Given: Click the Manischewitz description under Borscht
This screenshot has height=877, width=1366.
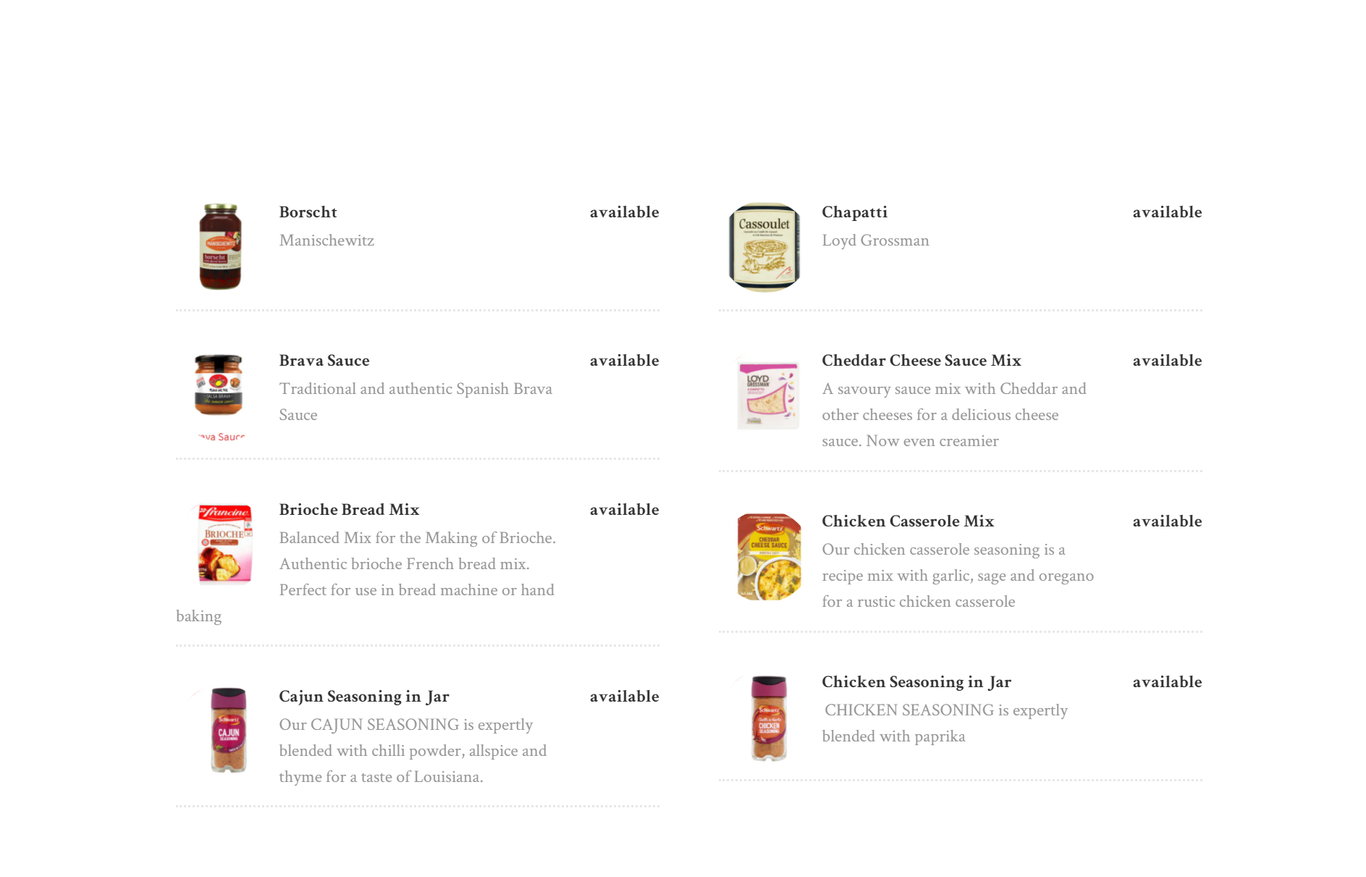Looking at the screenshot, I should click(327, 240).
